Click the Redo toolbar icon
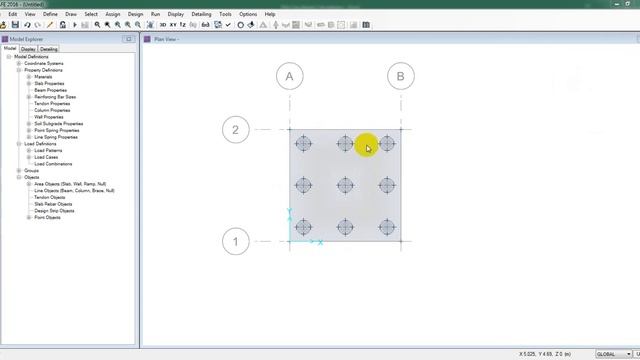640x360 pixels. 38,25
